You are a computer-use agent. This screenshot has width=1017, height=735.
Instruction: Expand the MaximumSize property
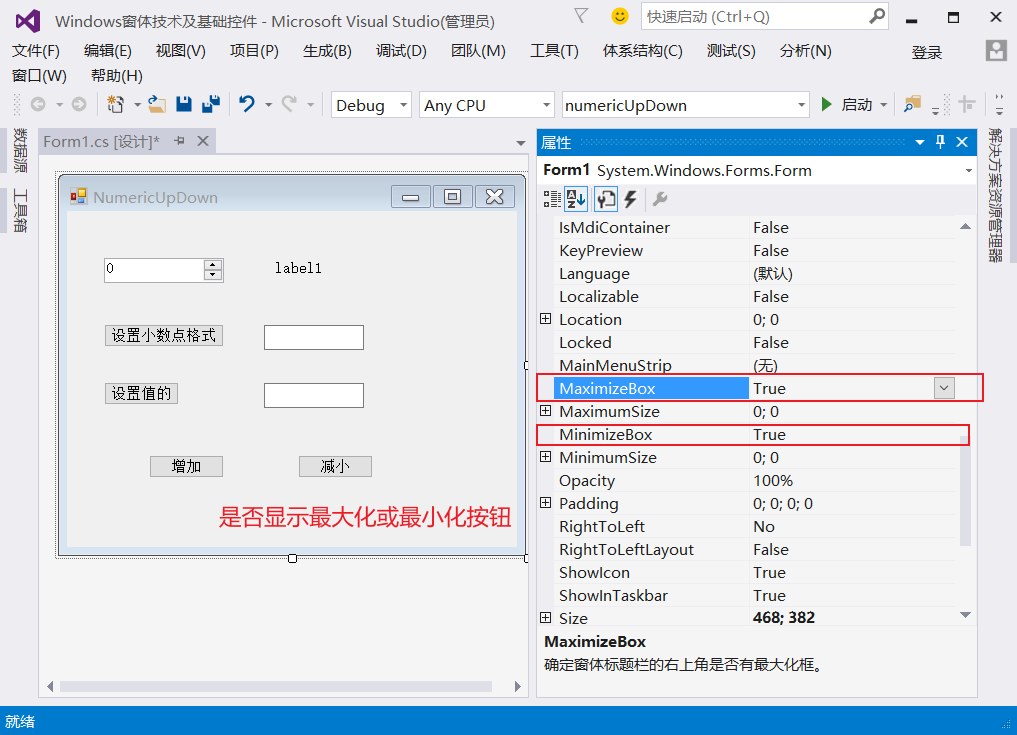tap(545, 411)
